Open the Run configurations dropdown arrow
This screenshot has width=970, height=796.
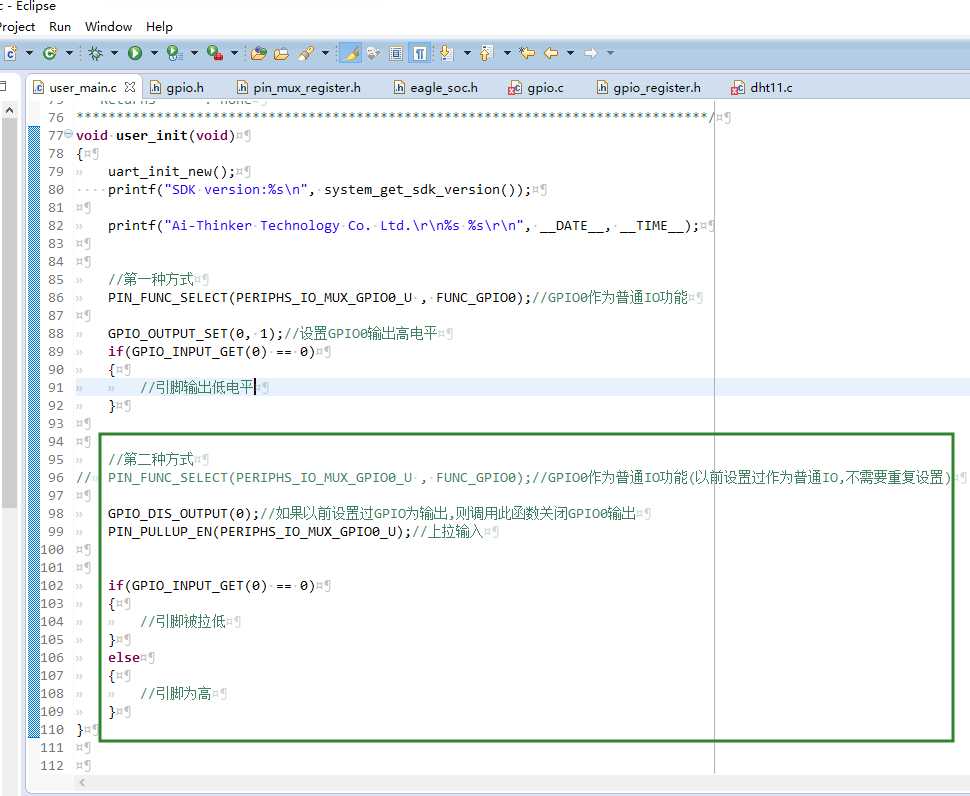(154, 54)
